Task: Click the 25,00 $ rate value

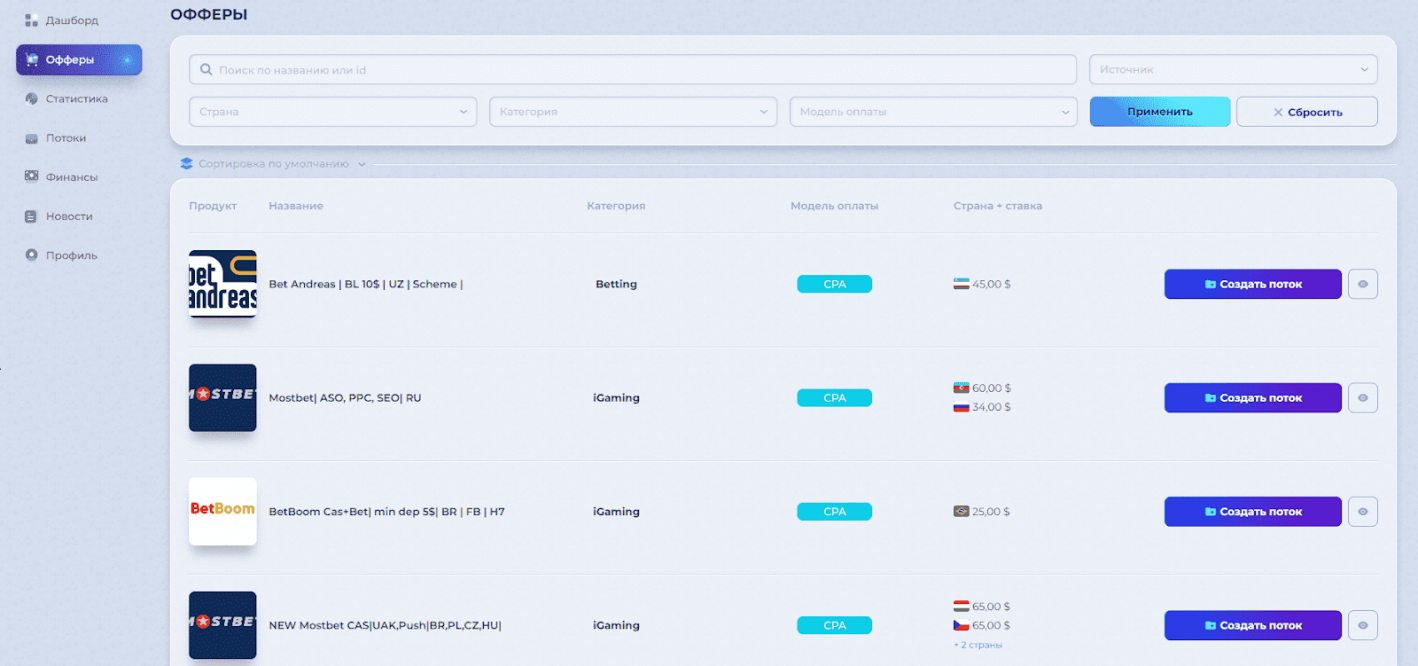Action: click(x=991, y=511)
